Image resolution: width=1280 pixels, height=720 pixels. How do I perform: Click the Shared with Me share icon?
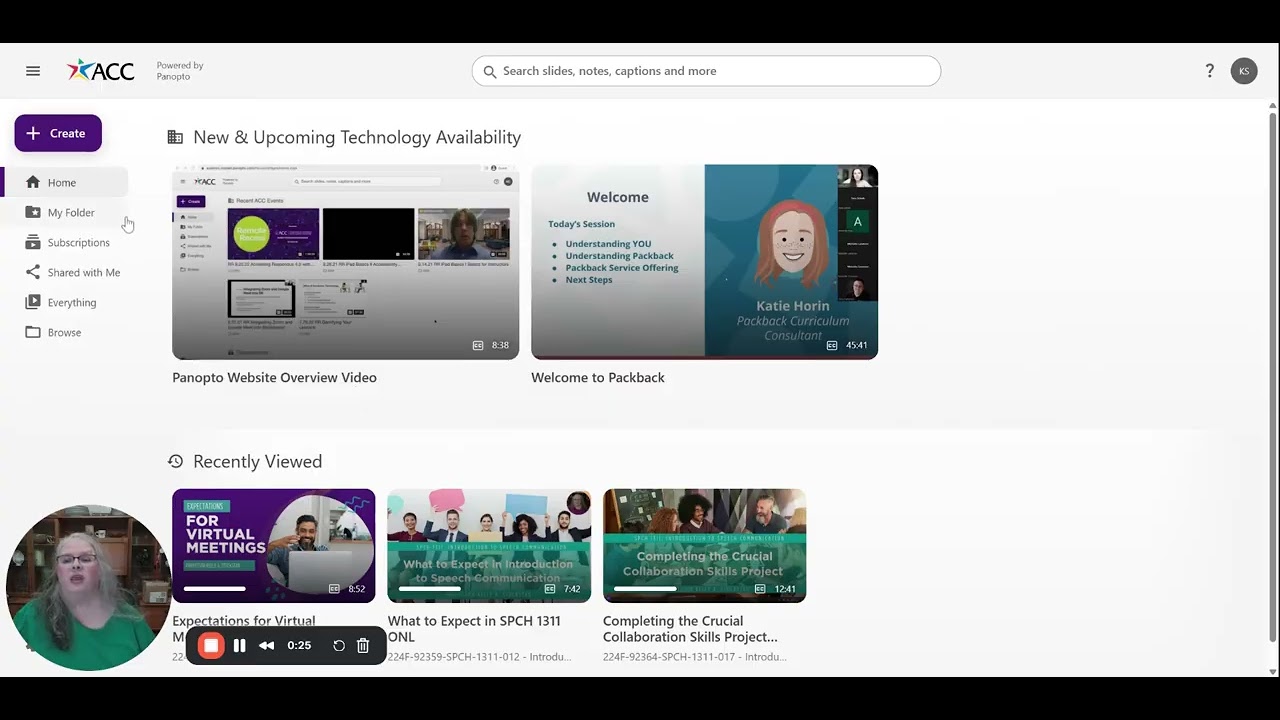tap(33, 272)
